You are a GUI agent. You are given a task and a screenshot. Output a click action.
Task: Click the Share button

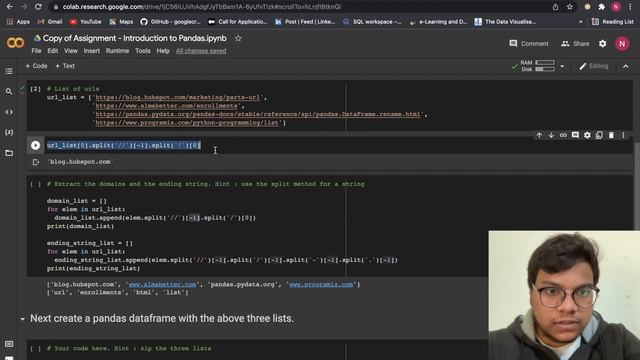click(x=575, y=44)
